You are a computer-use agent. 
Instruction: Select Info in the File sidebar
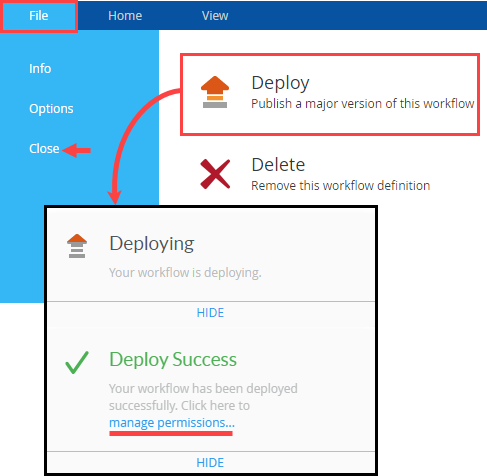click(x=40, y=69)
